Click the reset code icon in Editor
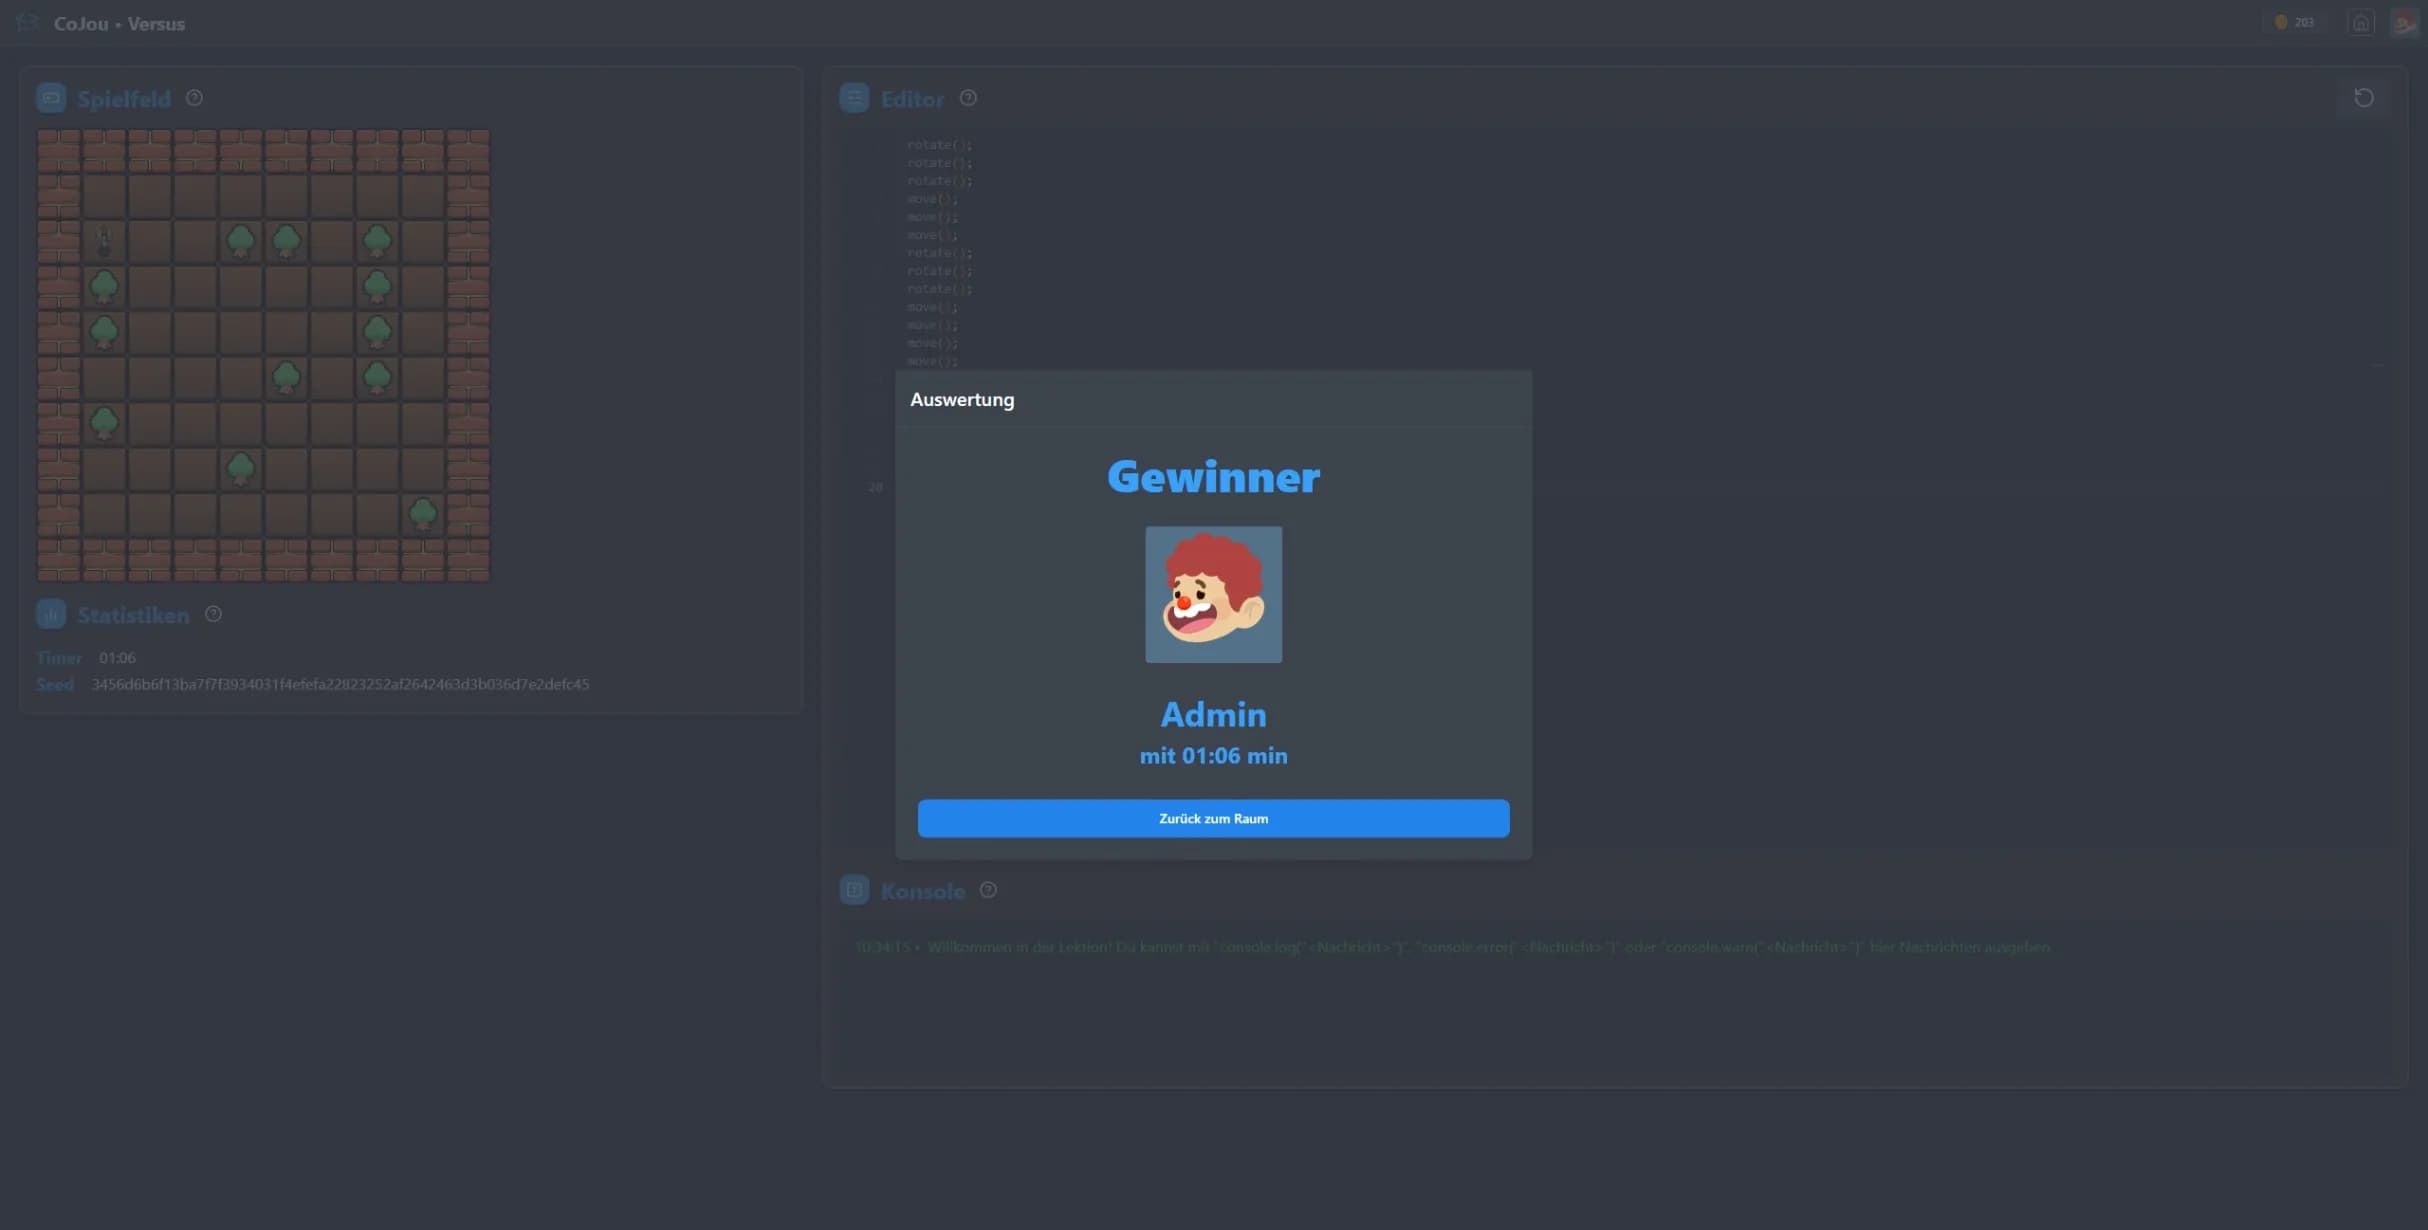This screenshot has width=2428, height=1230. [x=2364, y=98]
